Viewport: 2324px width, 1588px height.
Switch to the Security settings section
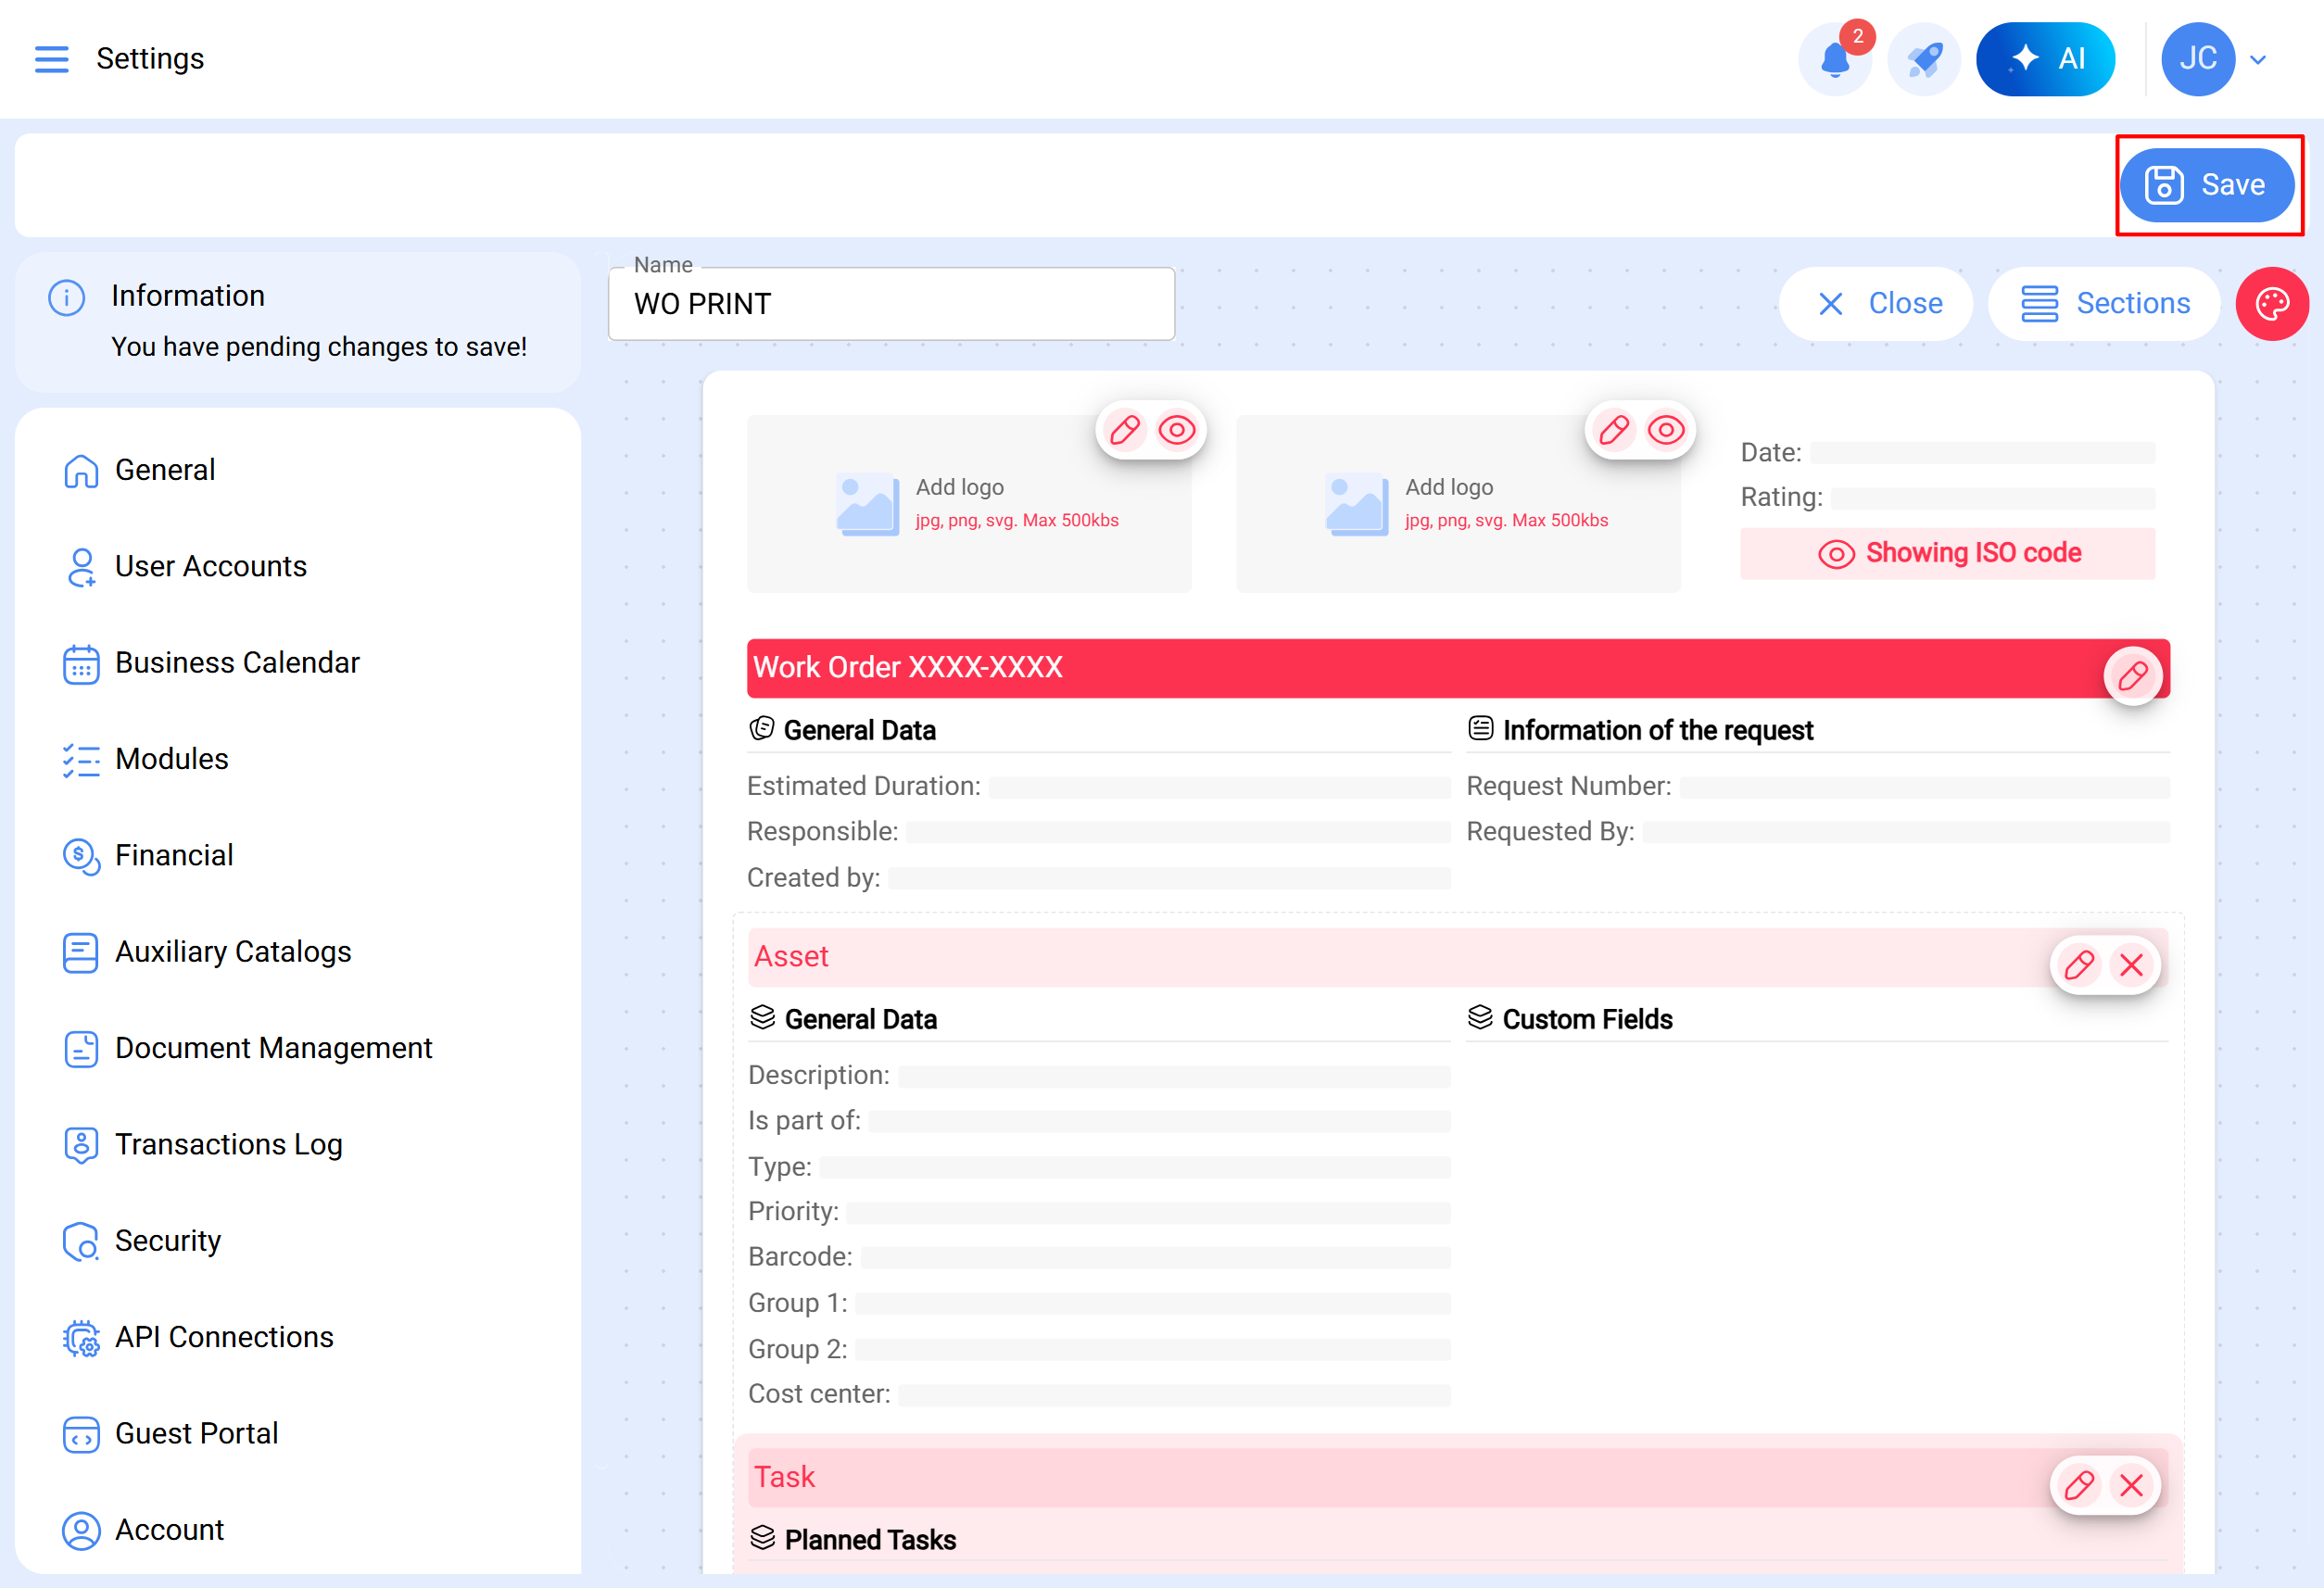[x=168, y=1240]
